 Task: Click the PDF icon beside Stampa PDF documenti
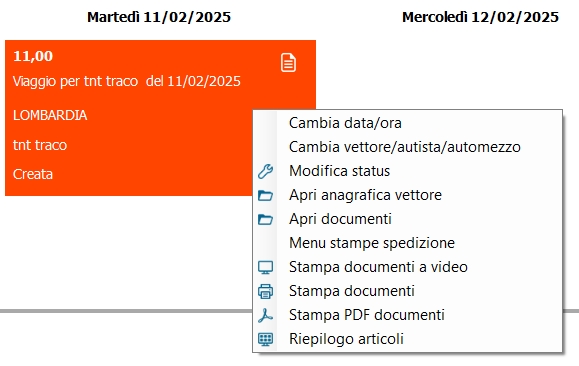[265, 315]
